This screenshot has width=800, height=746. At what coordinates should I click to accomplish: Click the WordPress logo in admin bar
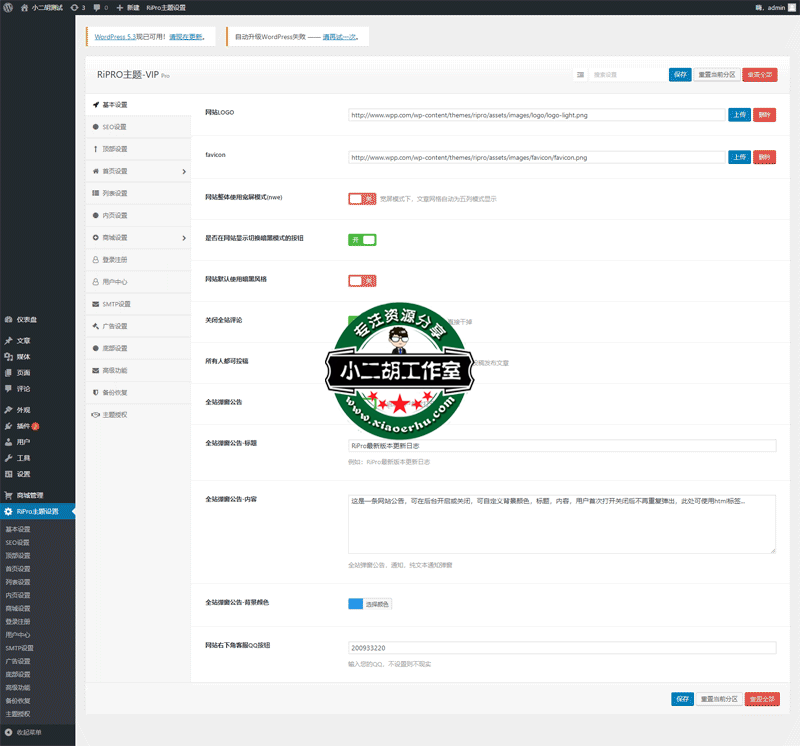pos(8,7)
